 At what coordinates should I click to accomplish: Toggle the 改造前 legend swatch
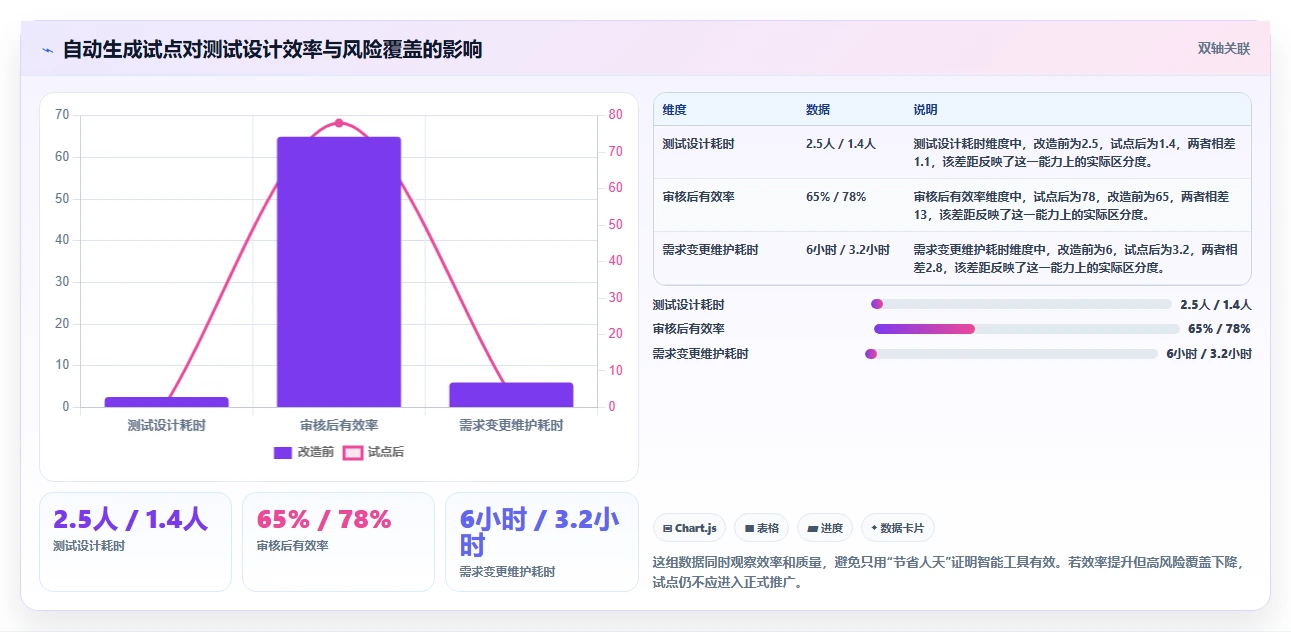[283, 452]
